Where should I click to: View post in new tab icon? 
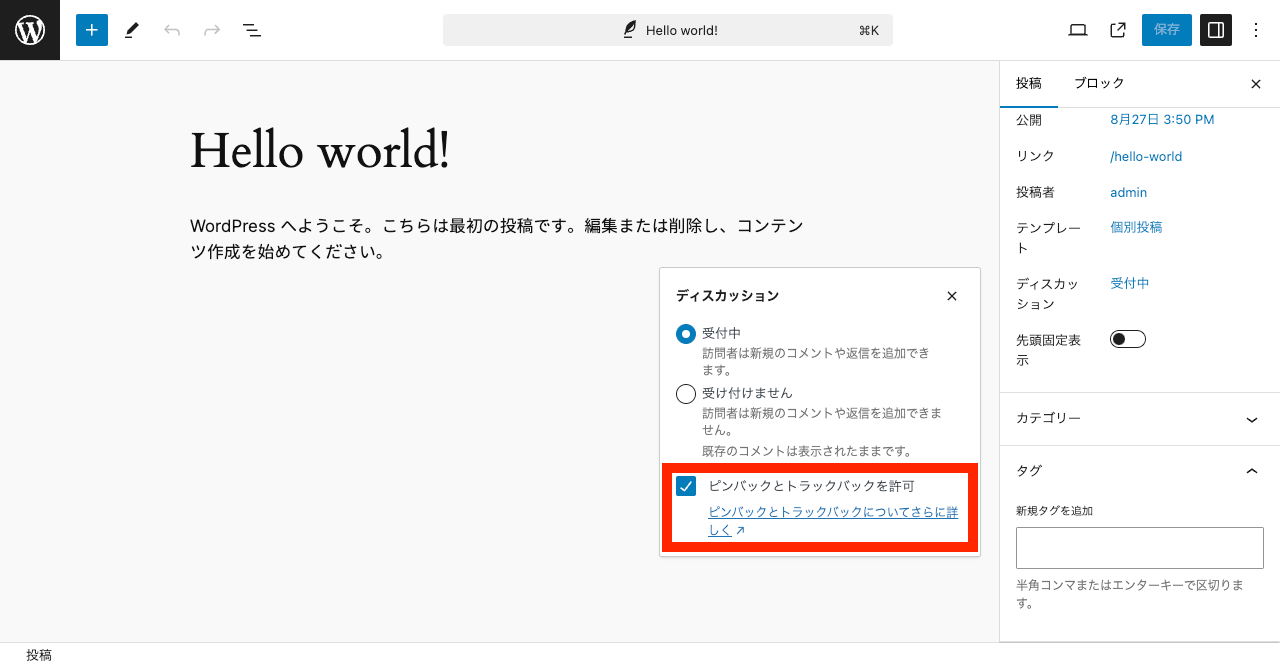click(1118, 30)
